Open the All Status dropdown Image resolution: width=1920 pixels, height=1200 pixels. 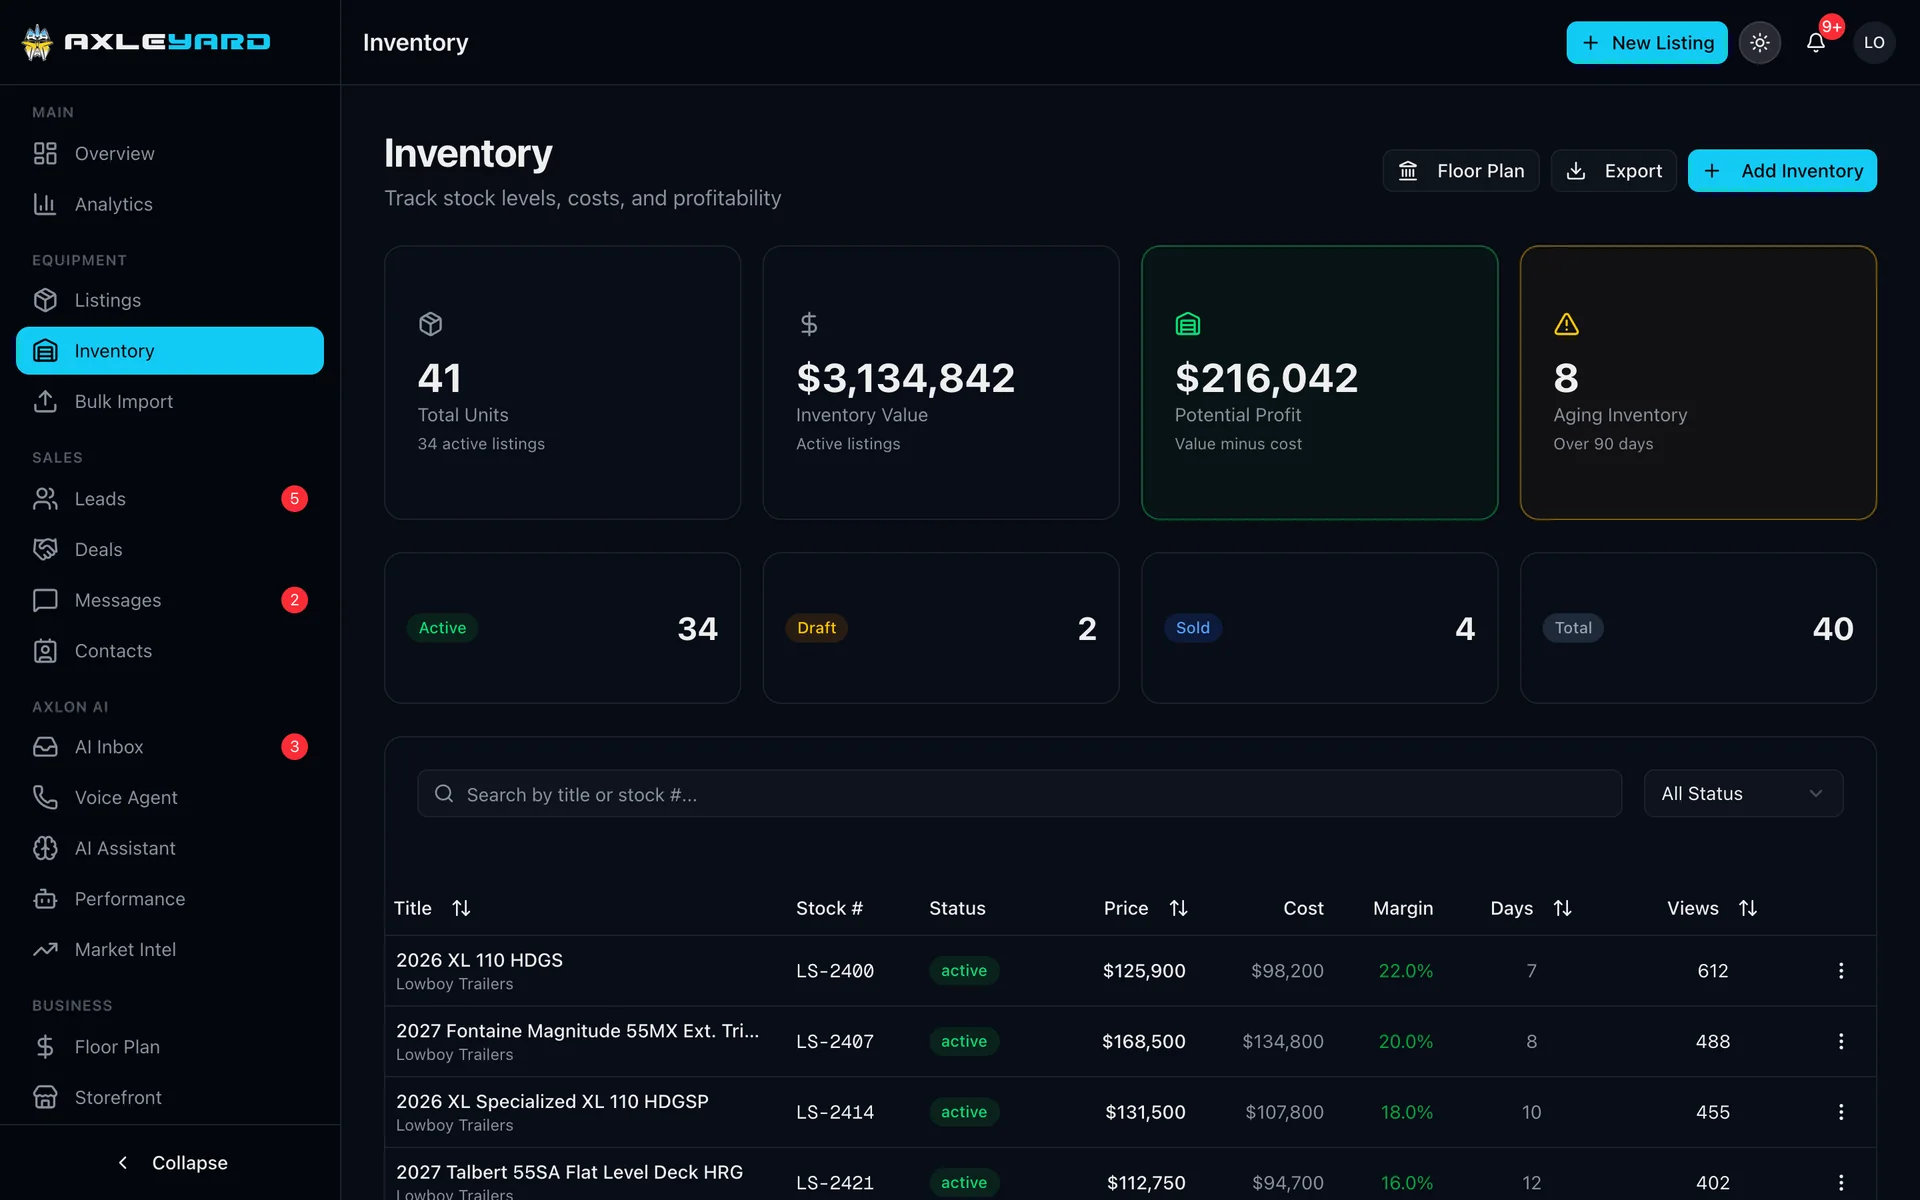(1743, 793)
